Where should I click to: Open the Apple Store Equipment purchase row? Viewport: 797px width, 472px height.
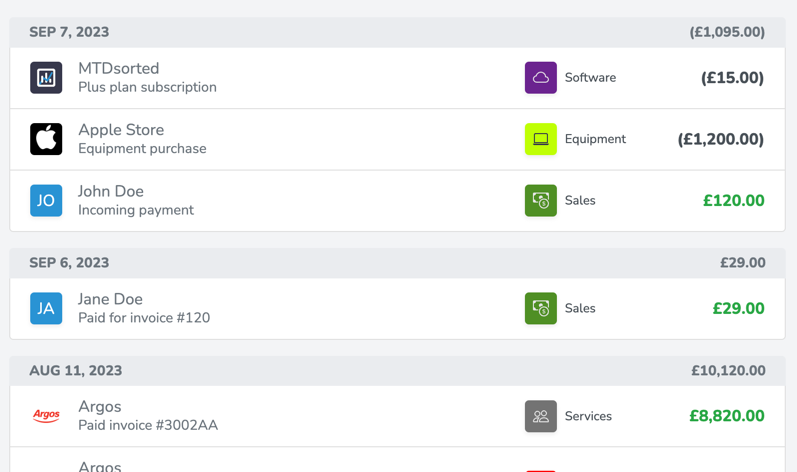[397, 139]
